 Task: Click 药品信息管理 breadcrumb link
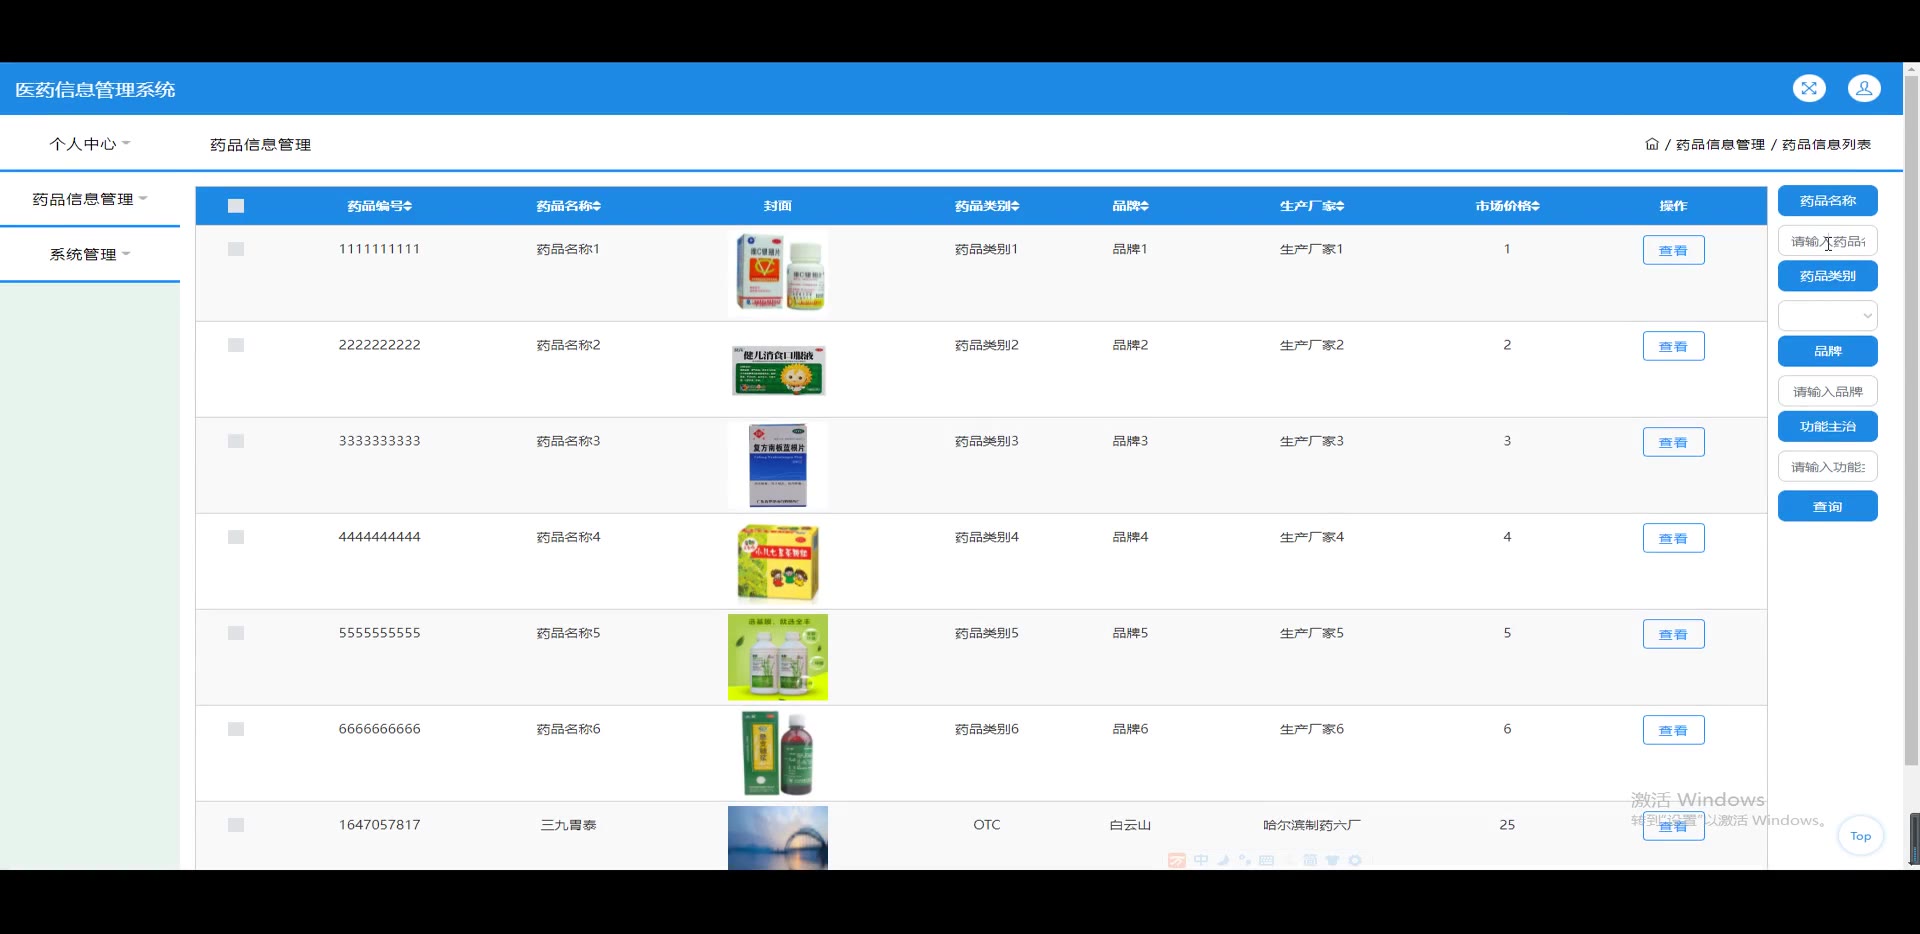1720,145
